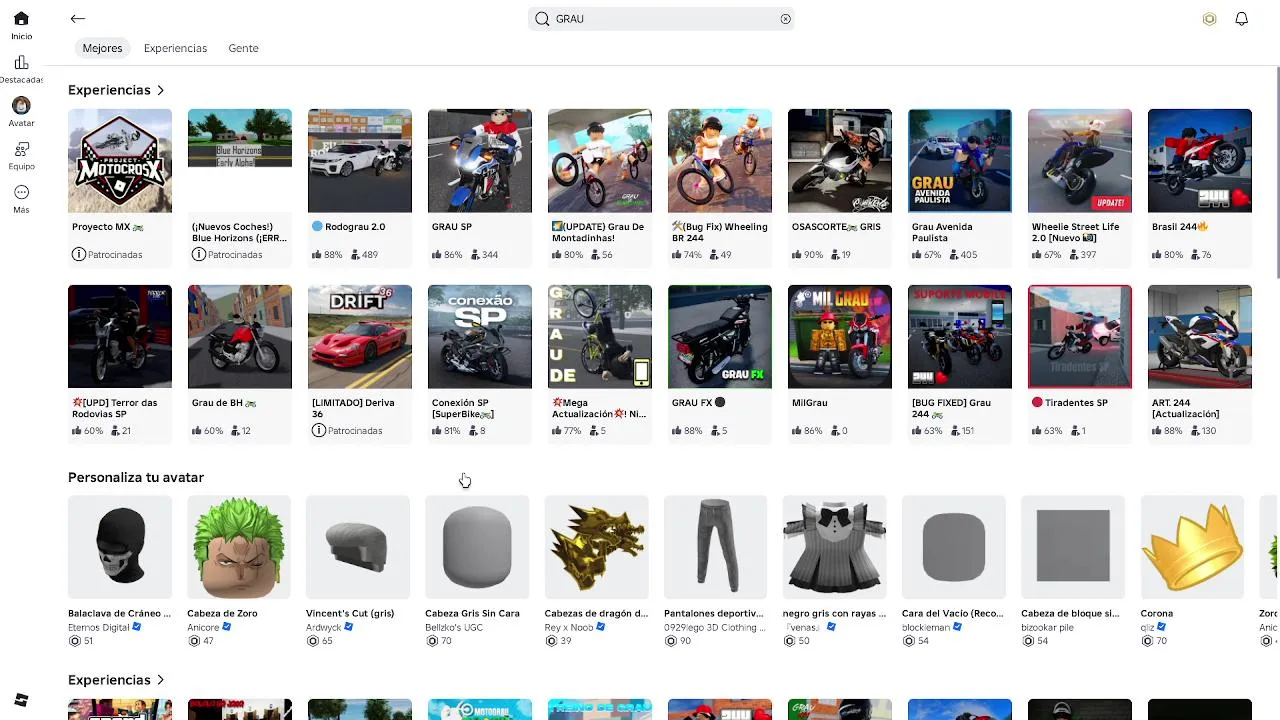Switch to the Mejores tab
Viewport: 1280px width, 720px height.
[102, 48]
